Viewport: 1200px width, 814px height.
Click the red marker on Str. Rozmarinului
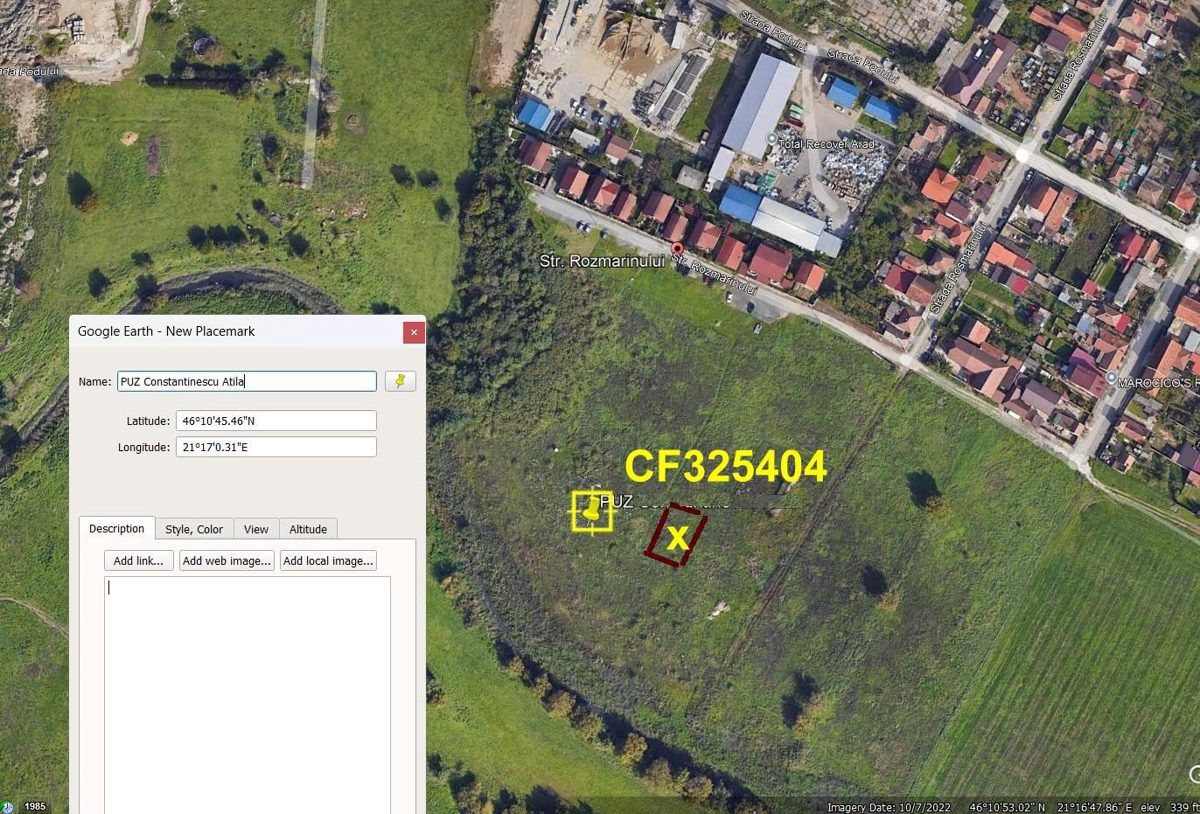[677, 248]
